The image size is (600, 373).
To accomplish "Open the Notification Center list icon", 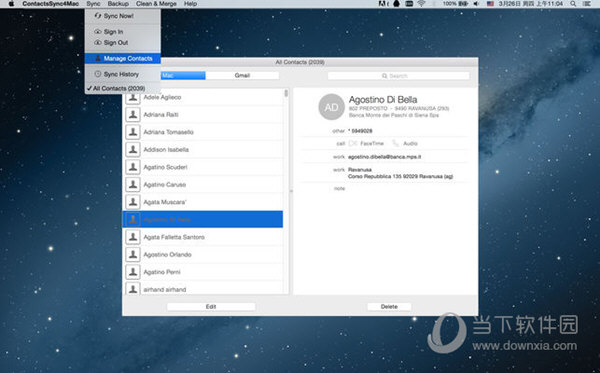I will pyautogui.click(x=587, y=4).
